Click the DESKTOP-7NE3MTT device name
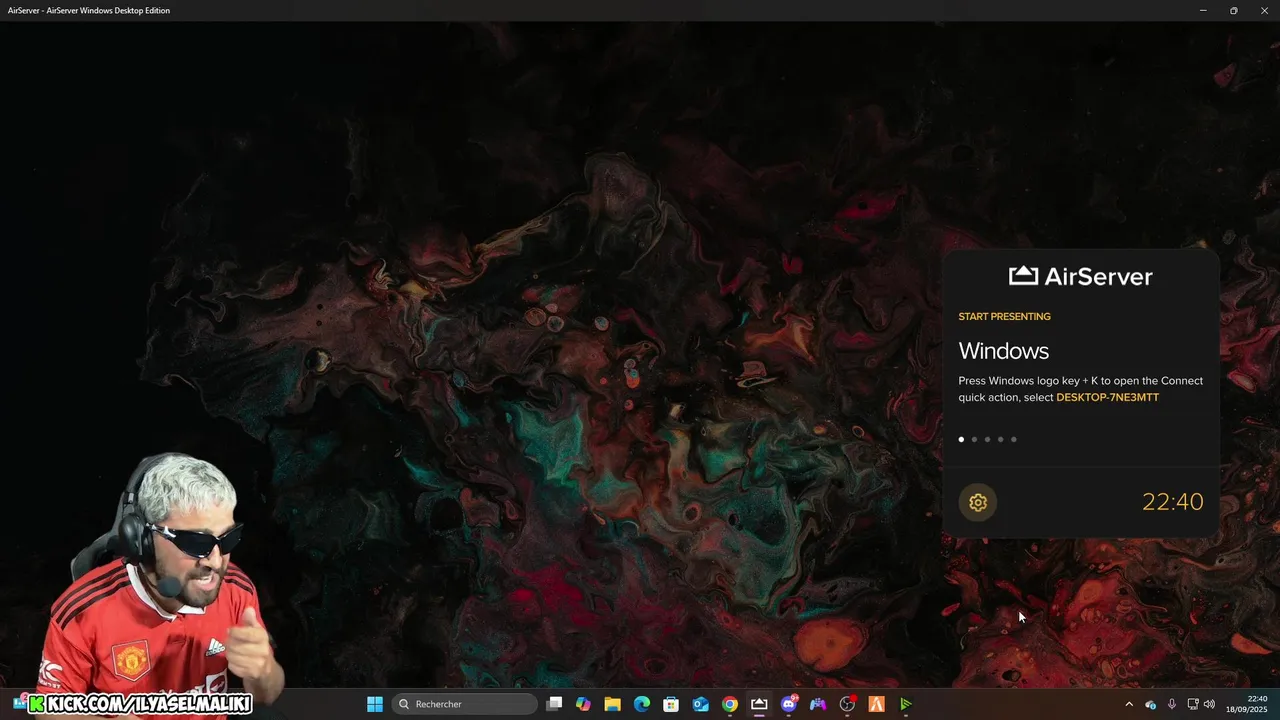This screenshot has height=720, width=1280. coord(1107,397)
